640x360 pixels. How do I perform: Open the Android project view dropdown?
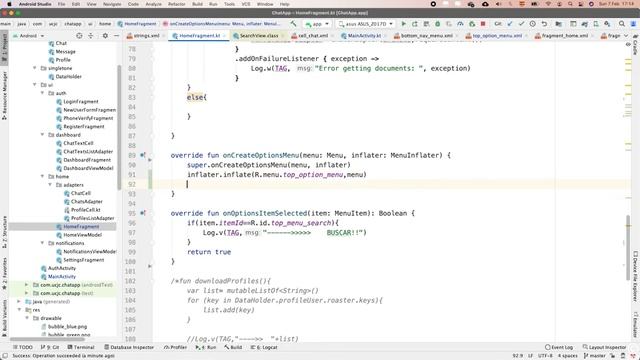(x=28, y=36)
